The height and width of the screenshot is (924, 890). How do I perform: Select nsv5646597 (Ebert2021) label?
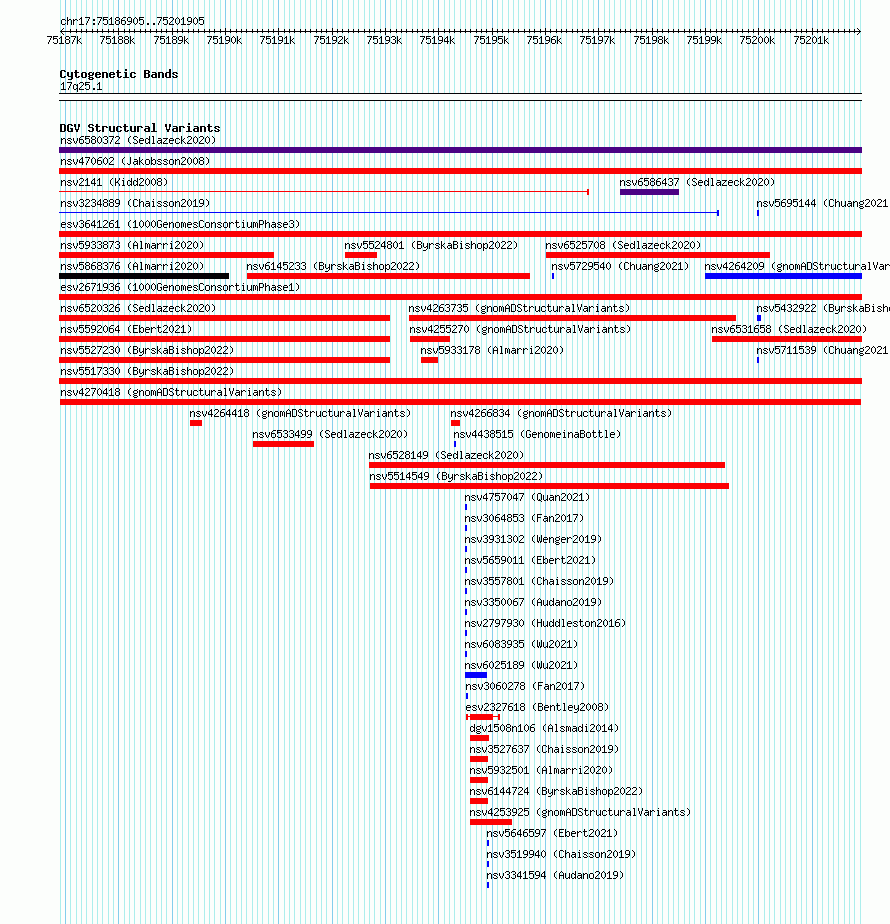pyautogui.click(x=552, y=834)
